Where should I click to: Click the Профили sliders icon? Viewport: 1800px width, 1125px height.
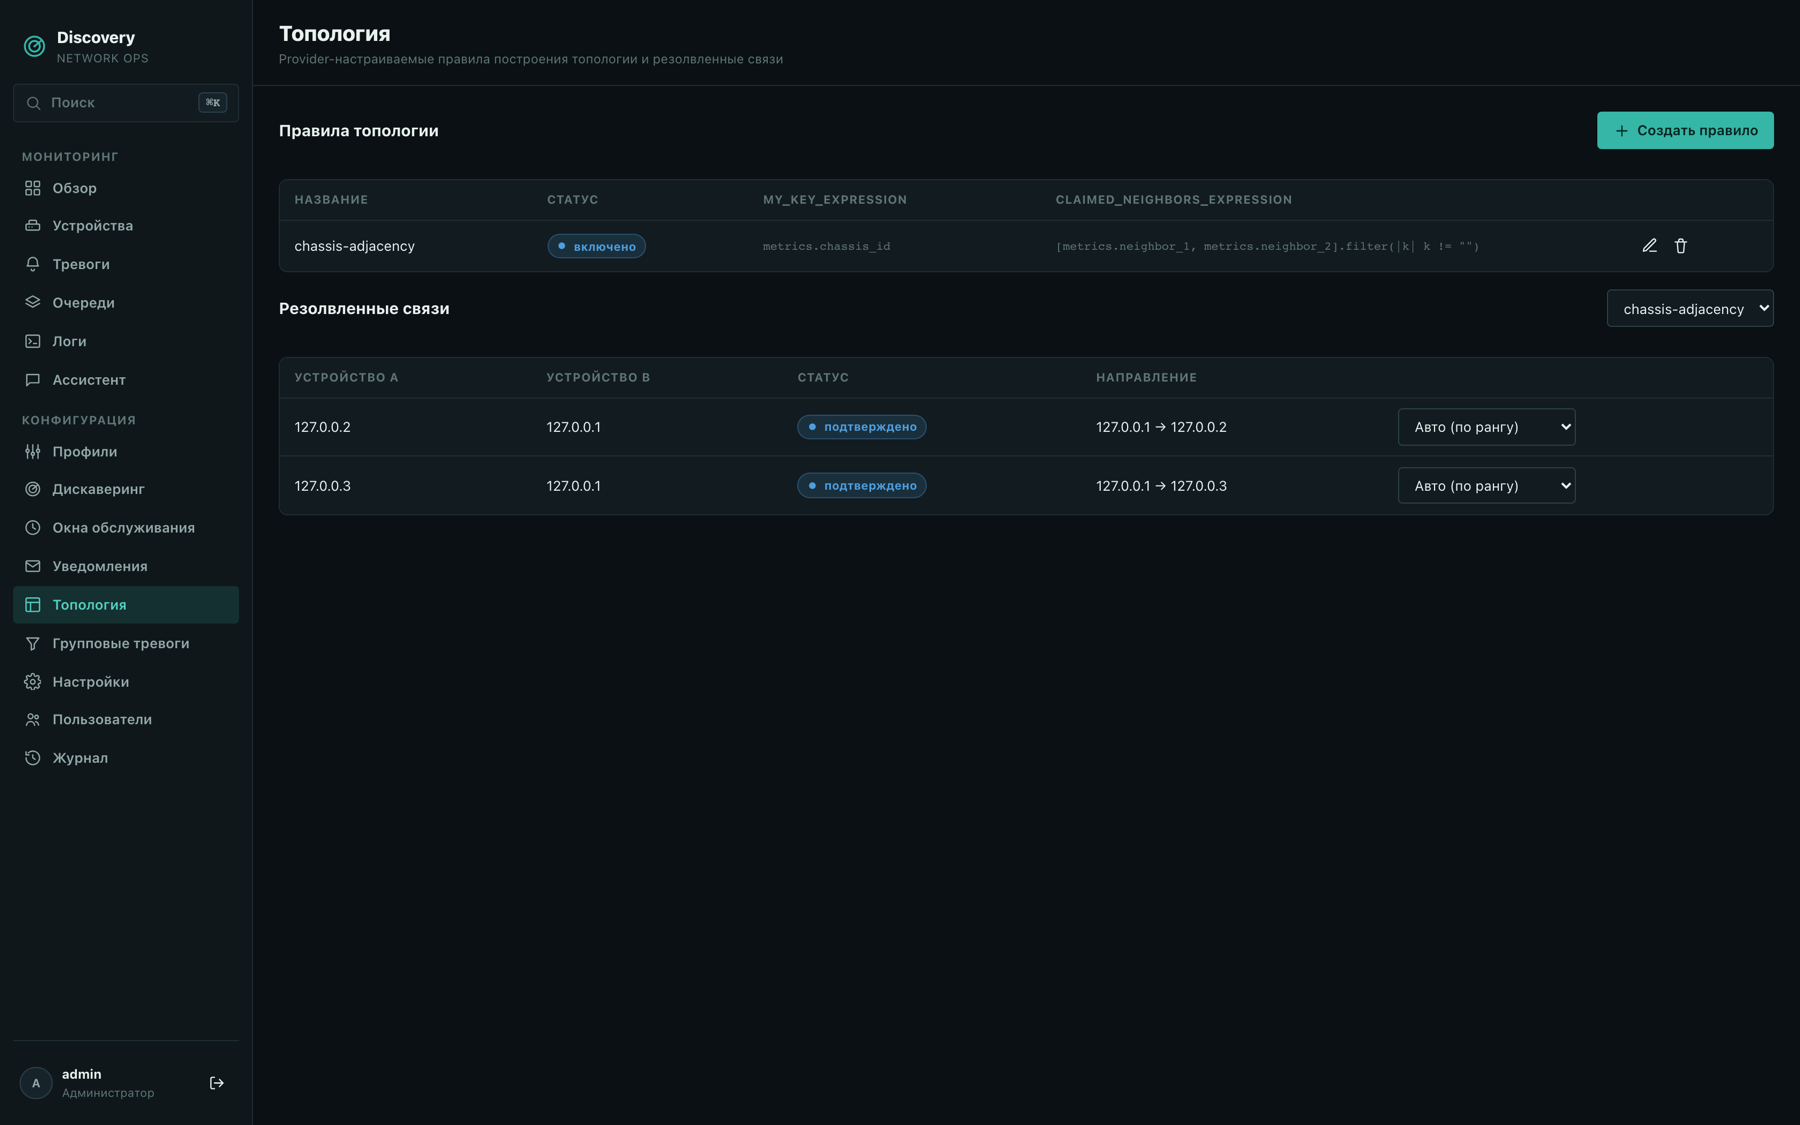pyautogui.click(x=33, y=452)
